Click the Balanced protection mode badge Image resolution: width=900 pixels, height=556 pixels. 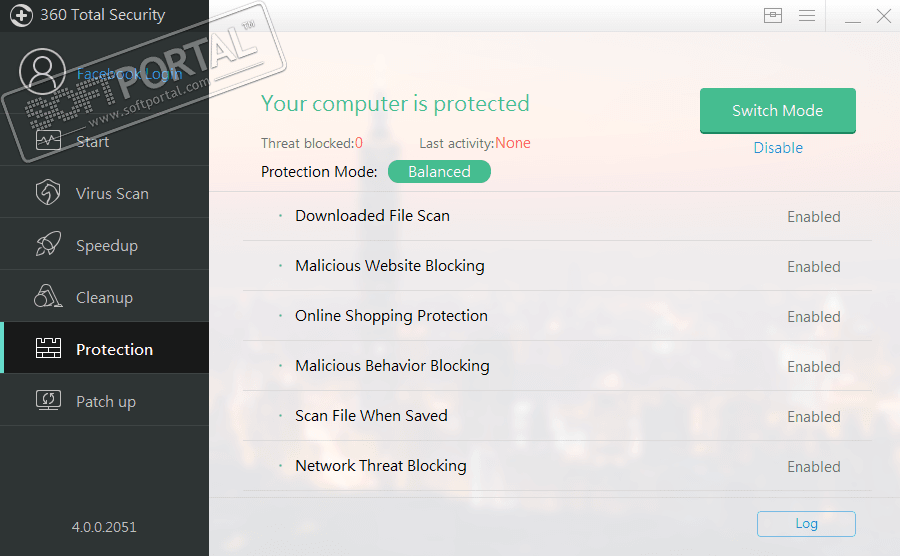pos(439,172)
